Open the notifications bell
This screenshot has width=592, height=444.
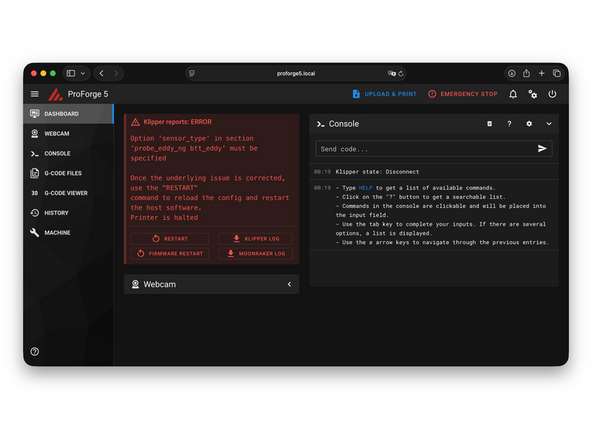[x=513, y=94]
